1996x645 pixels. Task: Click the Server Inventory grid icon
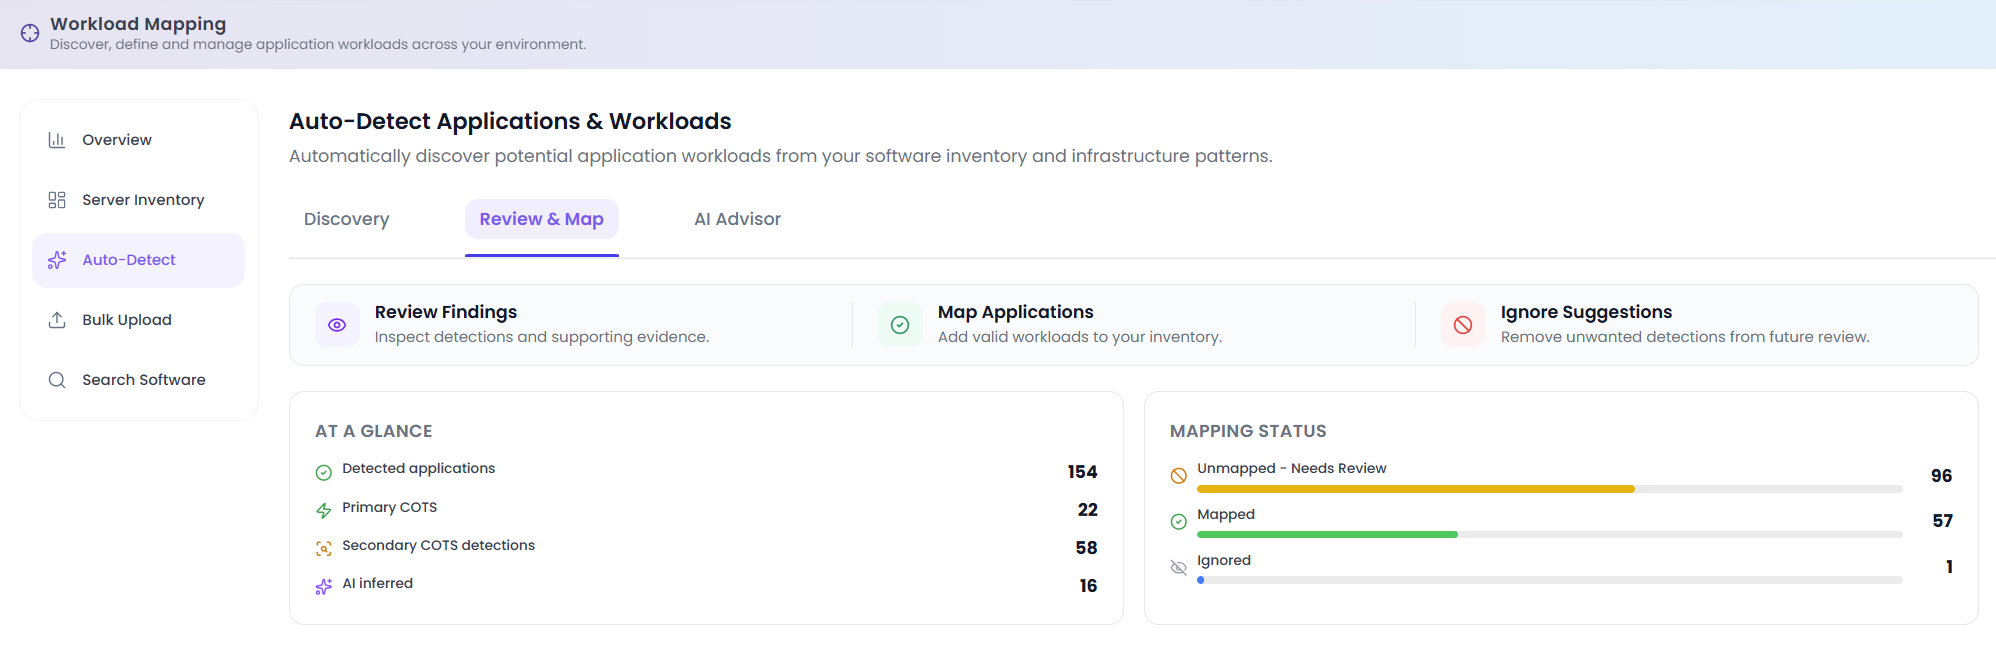57,200
